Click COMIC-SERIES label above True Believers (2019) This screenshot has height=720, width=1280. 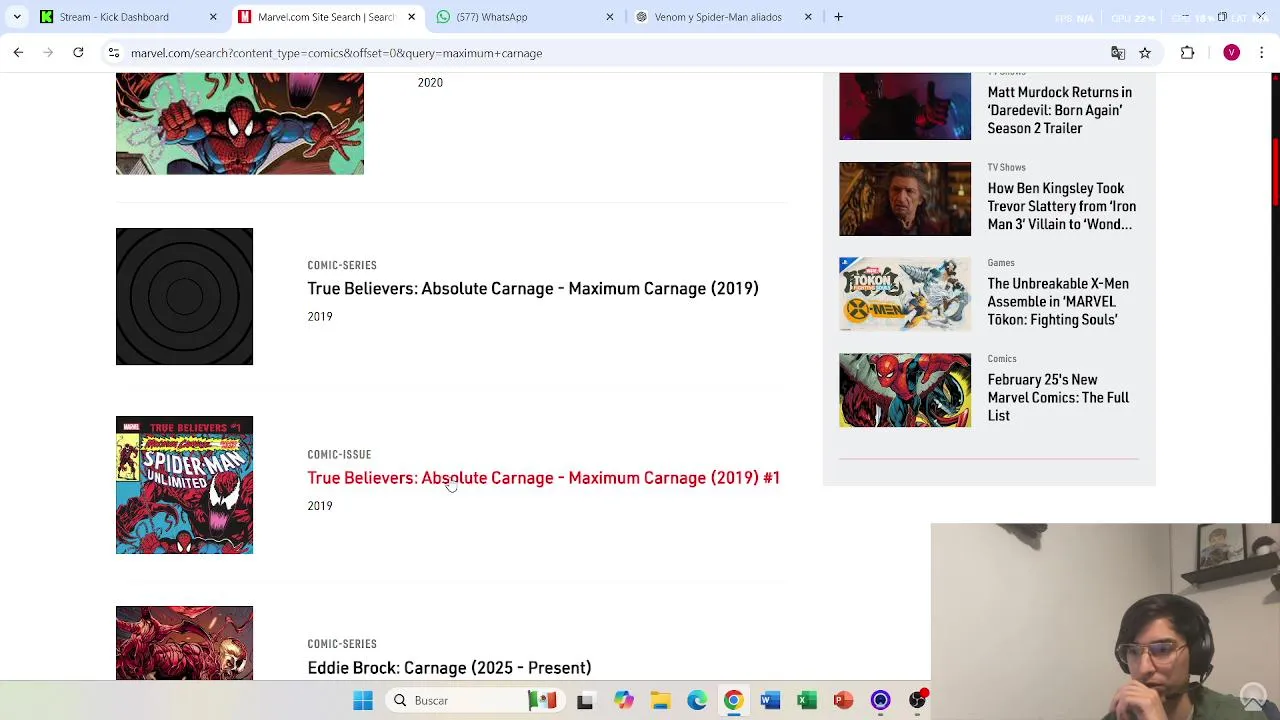click(342, 266)
